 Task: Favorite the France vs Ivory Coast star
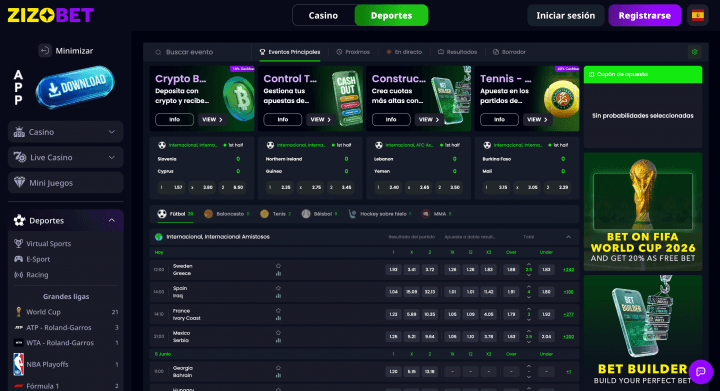278,311
